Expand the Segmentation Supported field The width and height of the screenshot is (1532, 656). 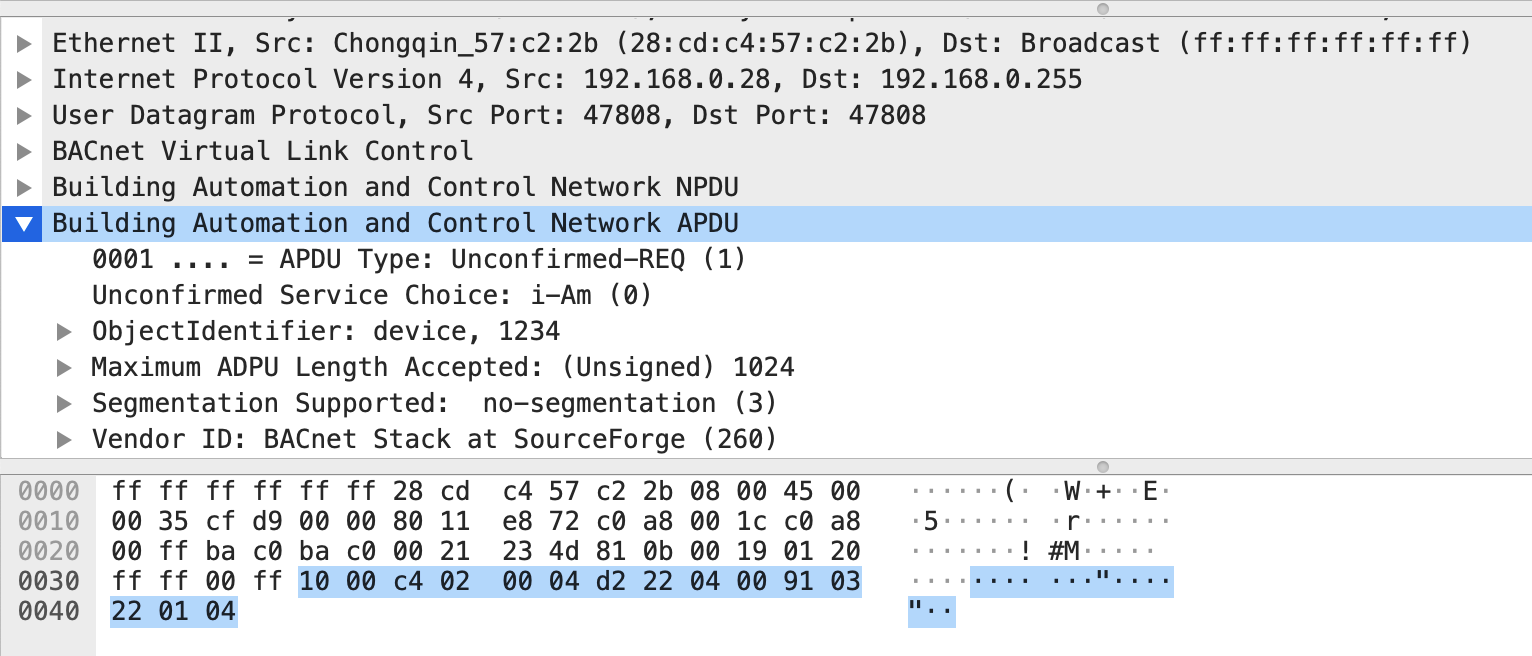click(64, 403)
